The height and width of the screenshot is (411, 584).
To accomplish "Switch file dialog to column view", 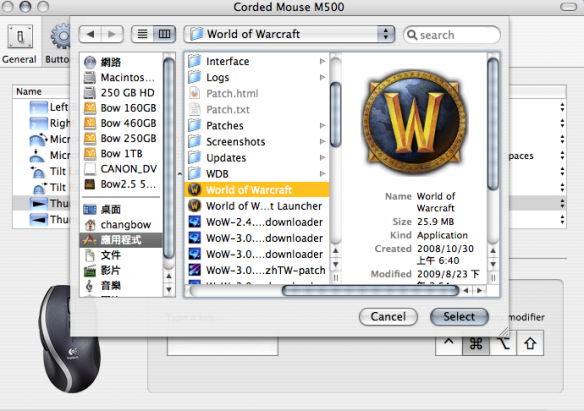I will click(x=164, y=34).
